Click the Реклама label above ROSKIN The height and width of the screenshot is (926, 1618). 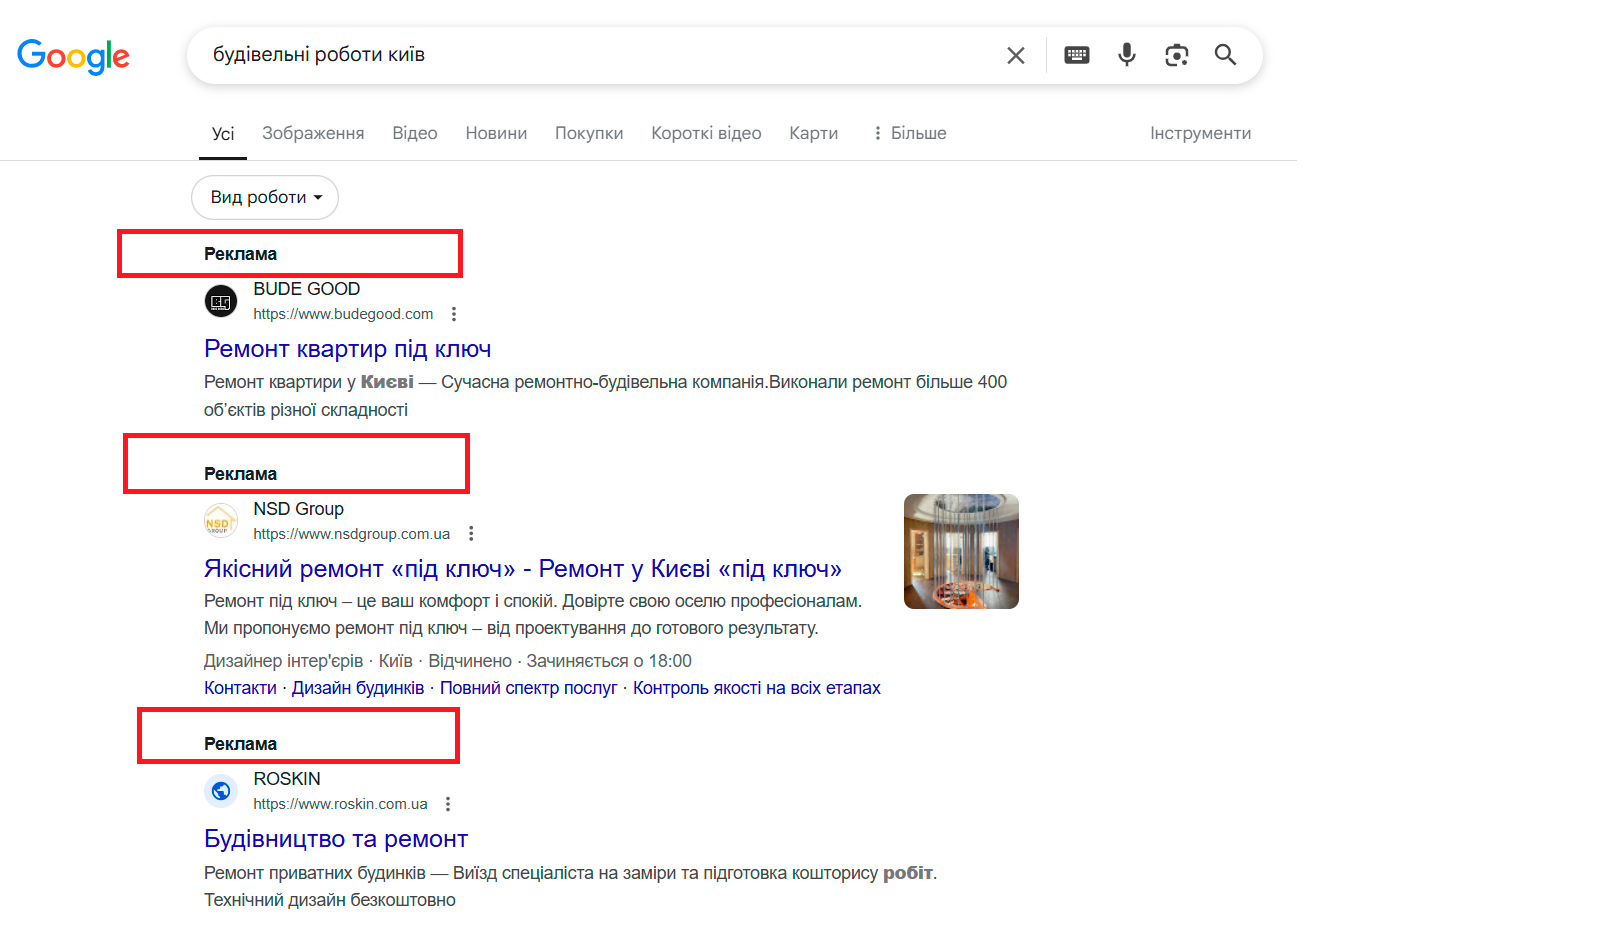pyautogui.click(x=241, y=744)
